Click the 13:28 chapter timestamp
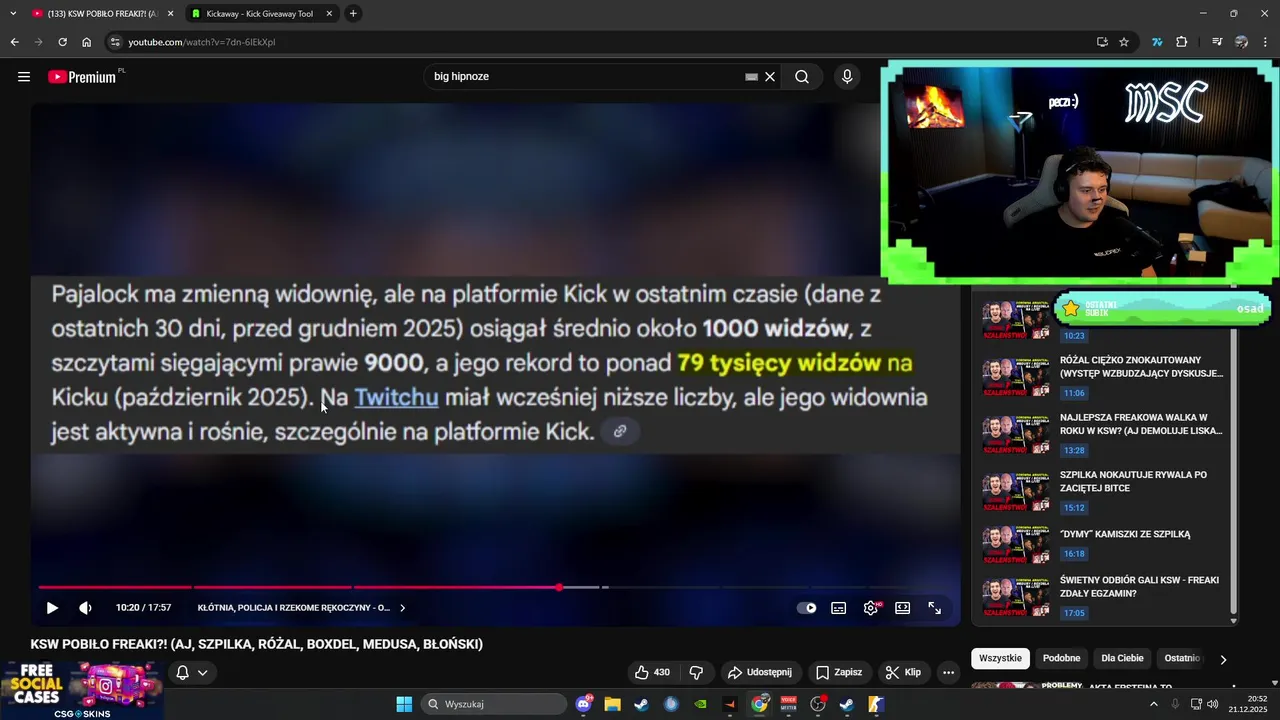 [1074, 450]
